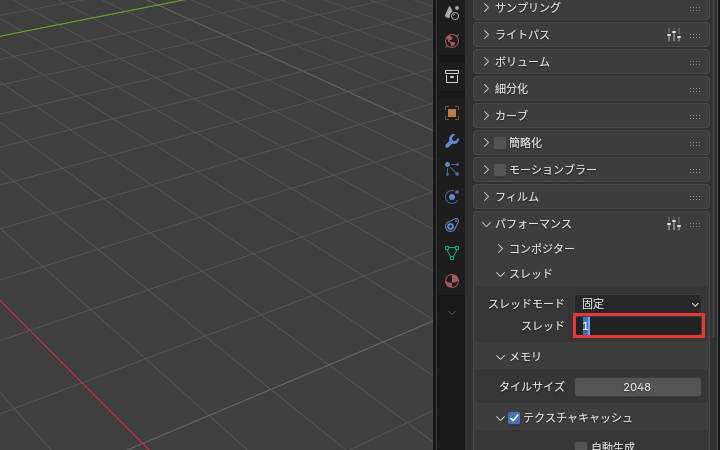The height and width of the screenshot is (450, 720).
Task: Open the Object Constraints tab icon
Action: [452, 225]
